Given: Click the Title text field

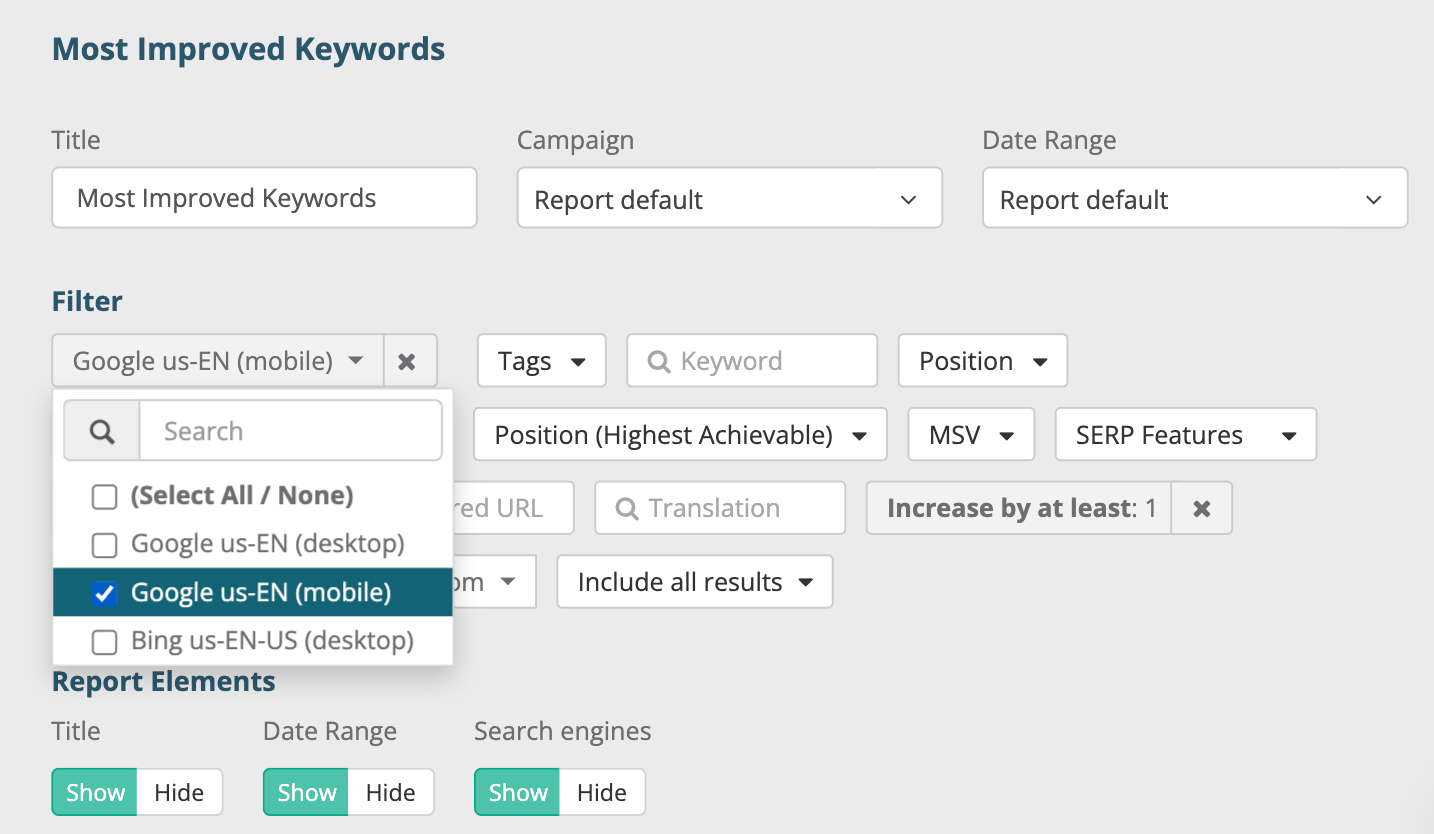Looking at the screenshot, I should (x=264, y=197).
